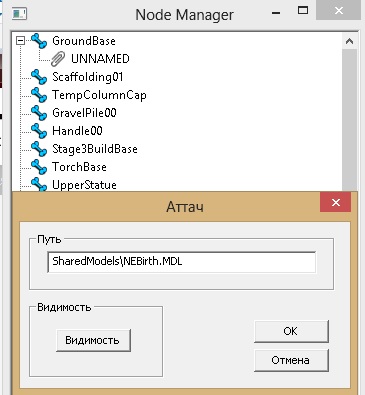Image resolution: width=365 pixels, height=395 pixels.
Task: Click the GroundBase bone icon
Action: (x=39, y=41)
